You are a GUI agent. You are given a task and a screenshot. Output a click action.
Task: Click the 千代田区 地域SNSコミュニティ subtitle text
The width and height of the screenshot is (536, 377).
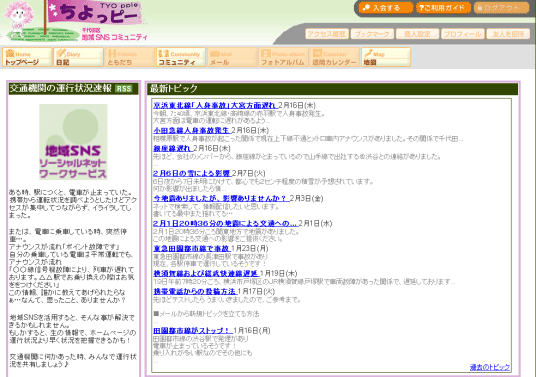pos(114,35)
